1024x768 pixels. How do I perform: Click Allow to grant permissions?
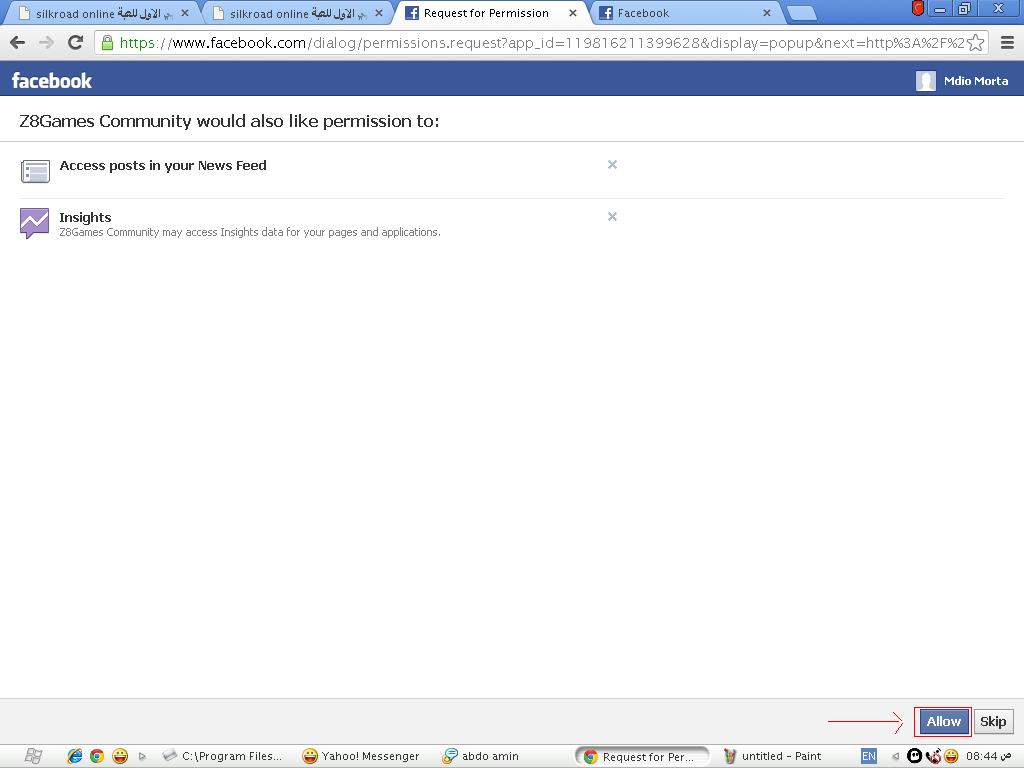[x=943, y=722]
